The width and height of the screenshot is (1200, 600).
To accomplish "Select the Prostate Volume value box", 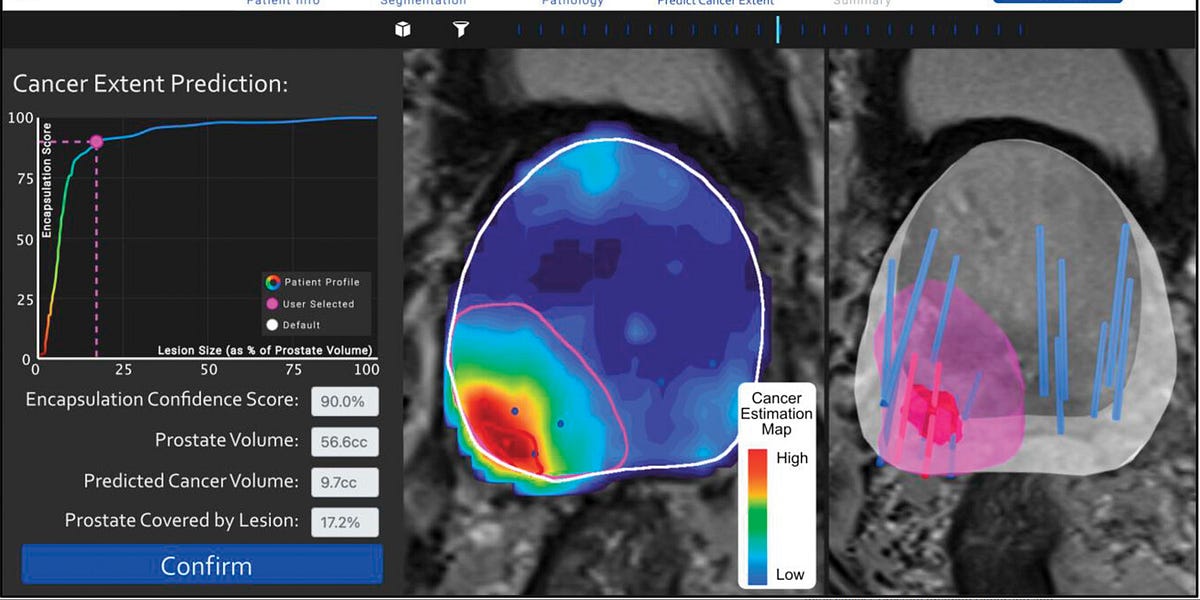I will (x=345, y=440).
